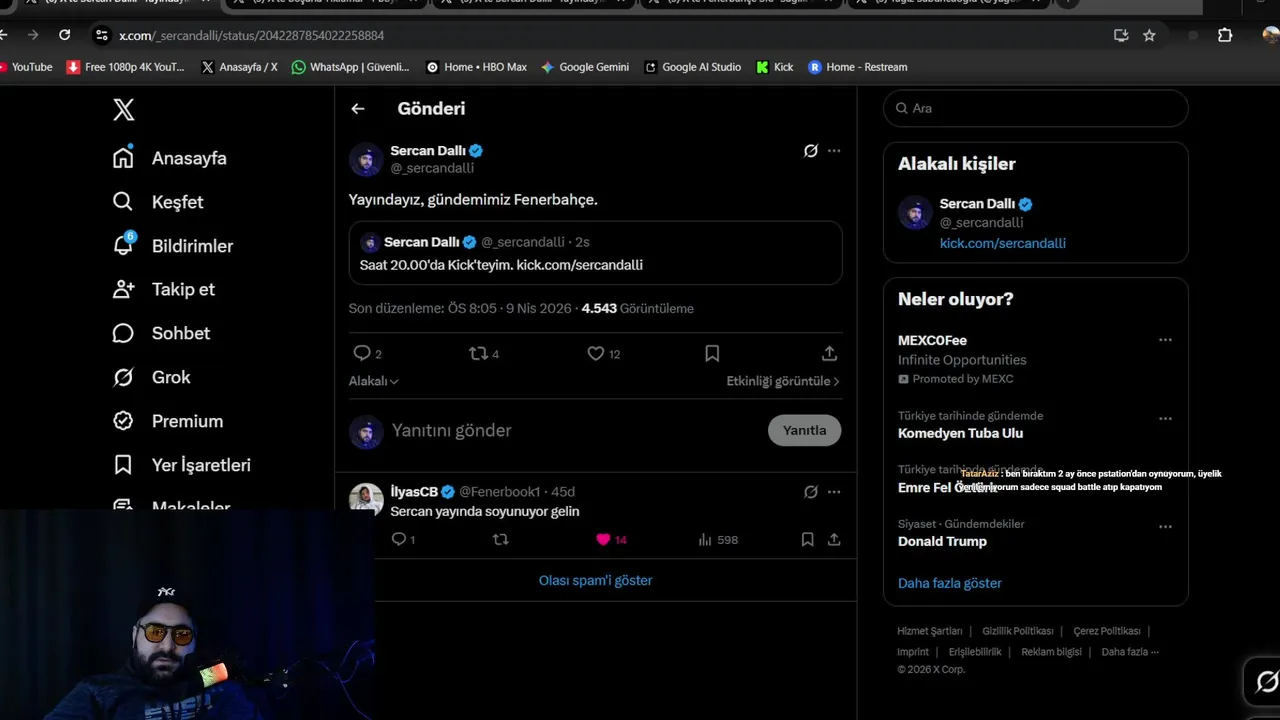Repost Sercan Dallı's post
The image size is (1280, 720).
click(479, 353)
